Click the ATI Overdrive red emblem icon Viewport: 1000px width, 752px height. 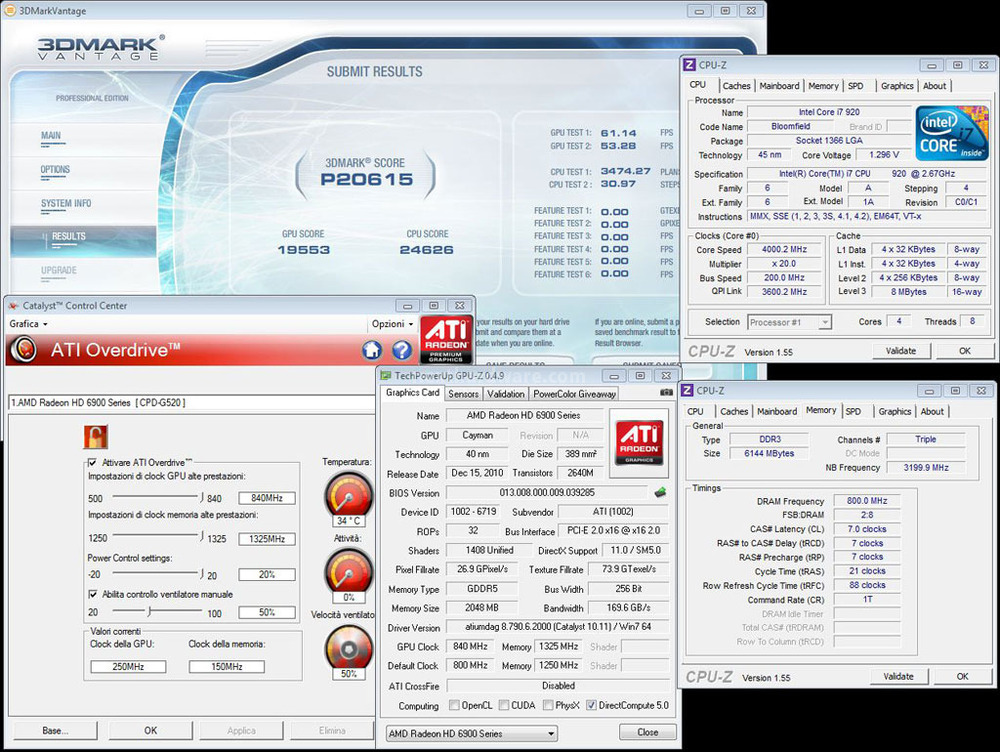click(x=24, y=350)
